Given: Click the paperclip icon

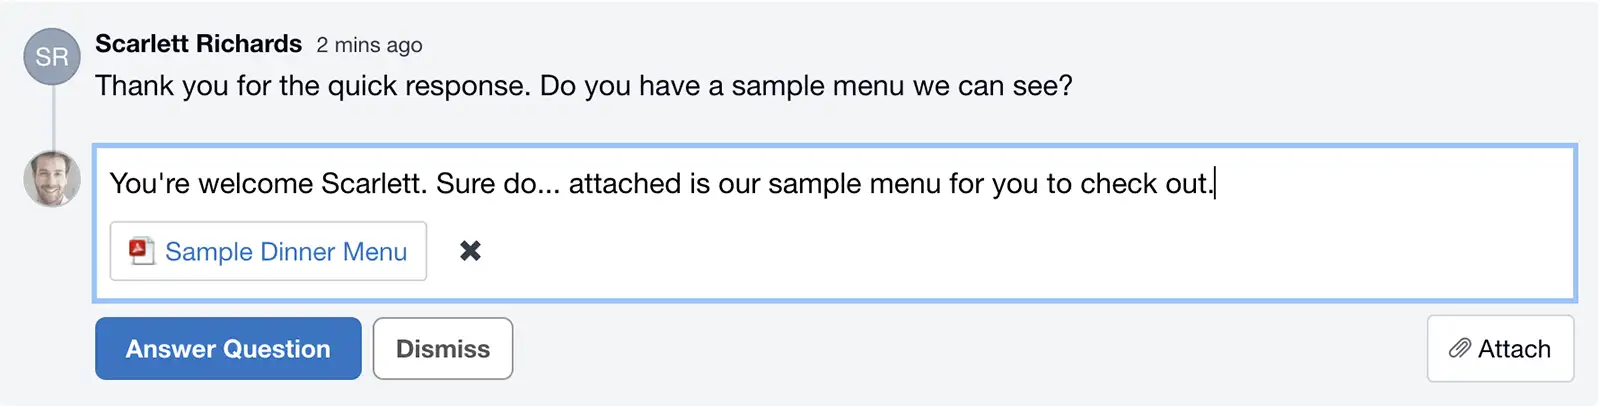Looking at the screenshot, I should (x=1460, y=349).
